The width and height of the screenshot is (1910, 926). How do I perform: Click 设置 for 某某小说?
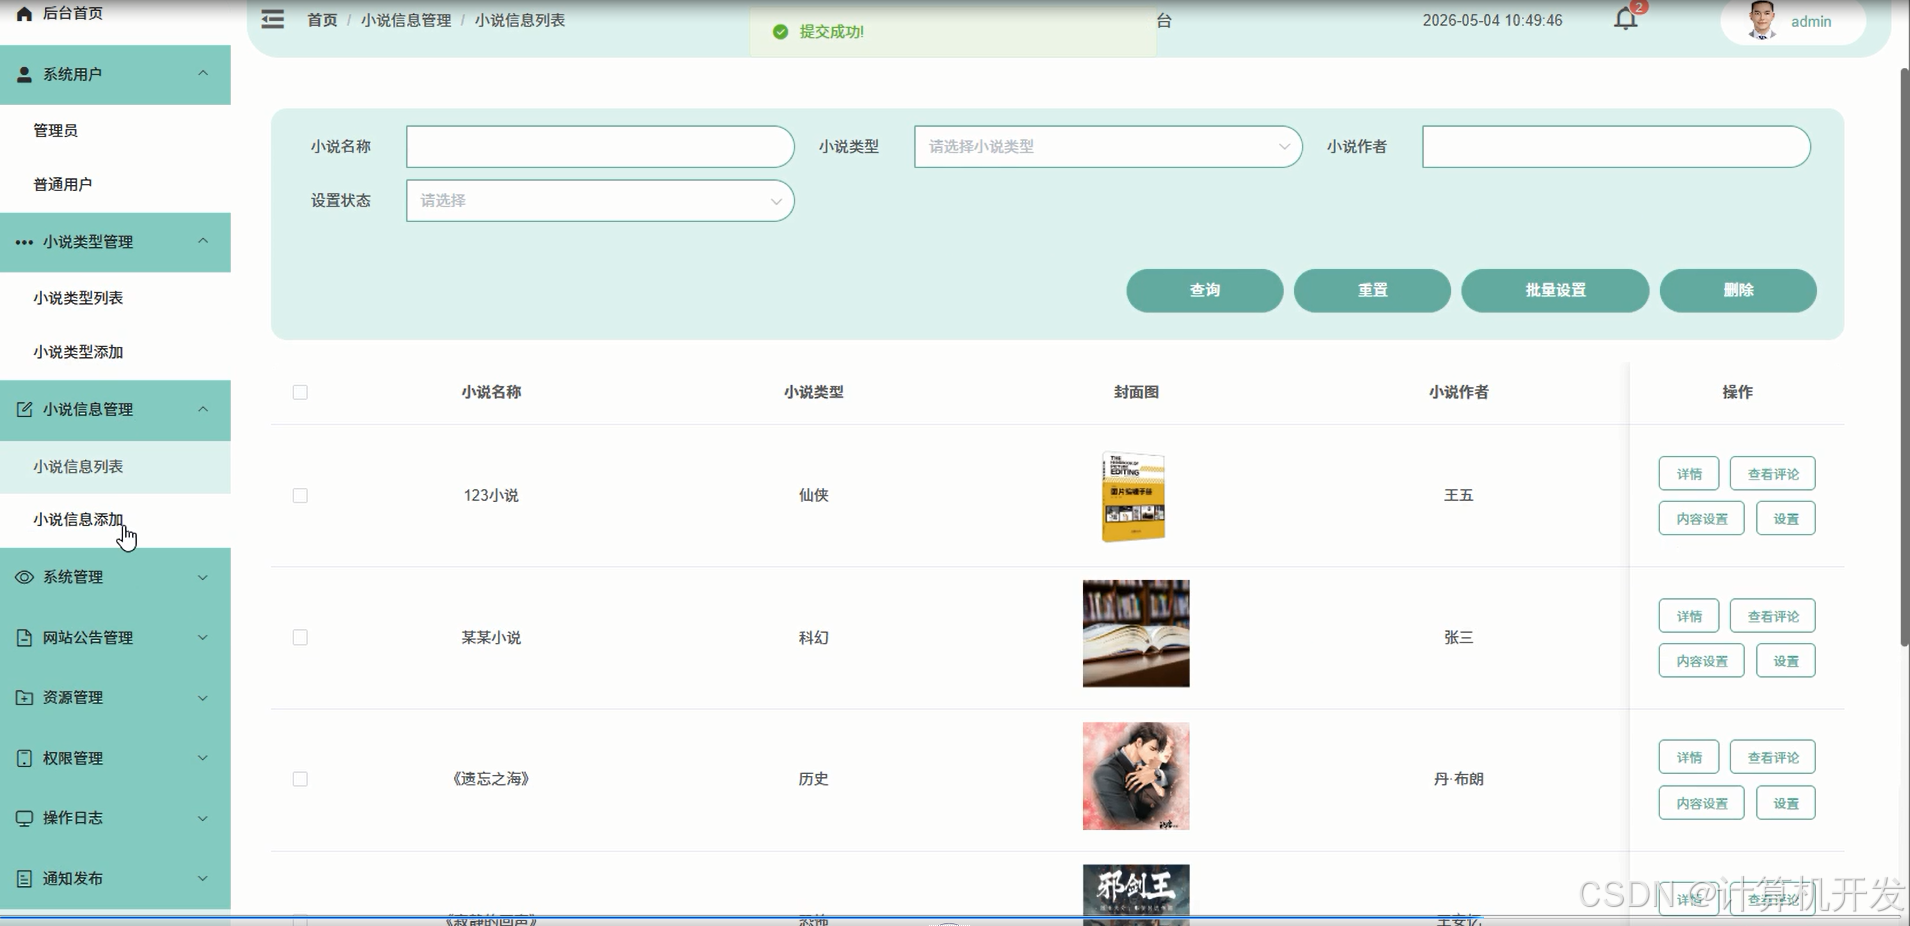pos(1786,661)
